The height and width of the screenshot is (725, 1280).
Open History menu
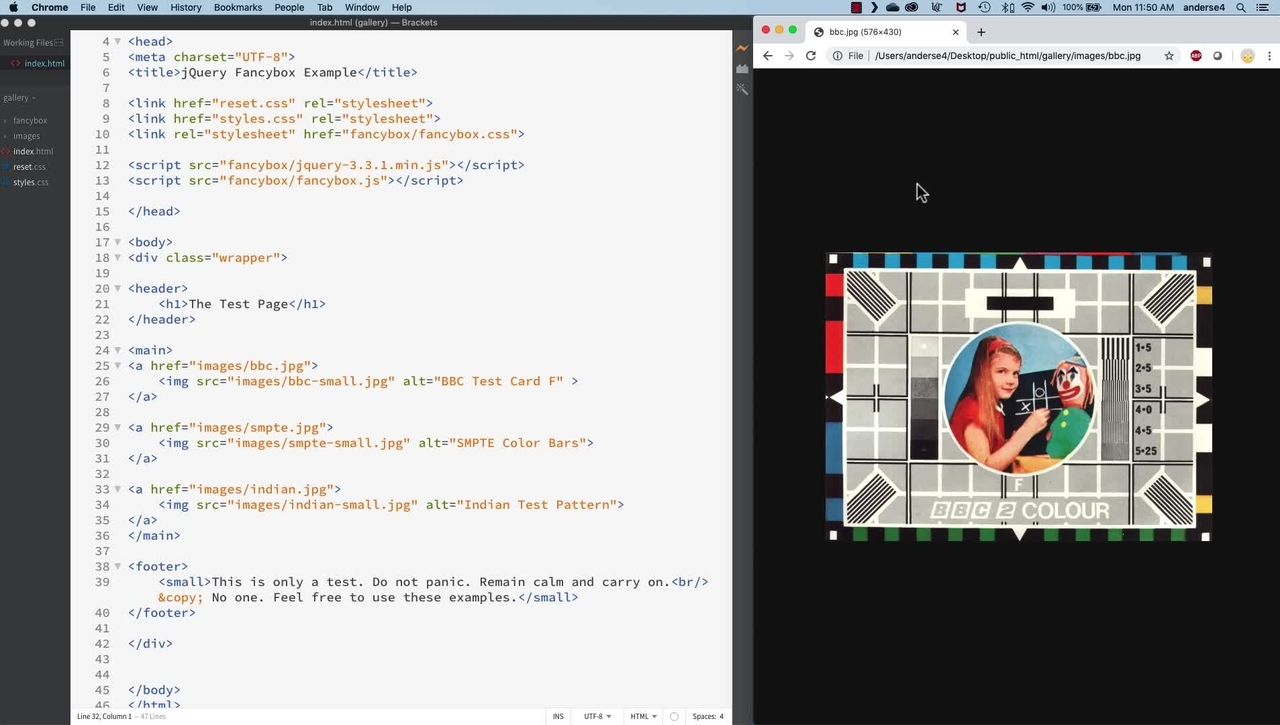(186, 7)
